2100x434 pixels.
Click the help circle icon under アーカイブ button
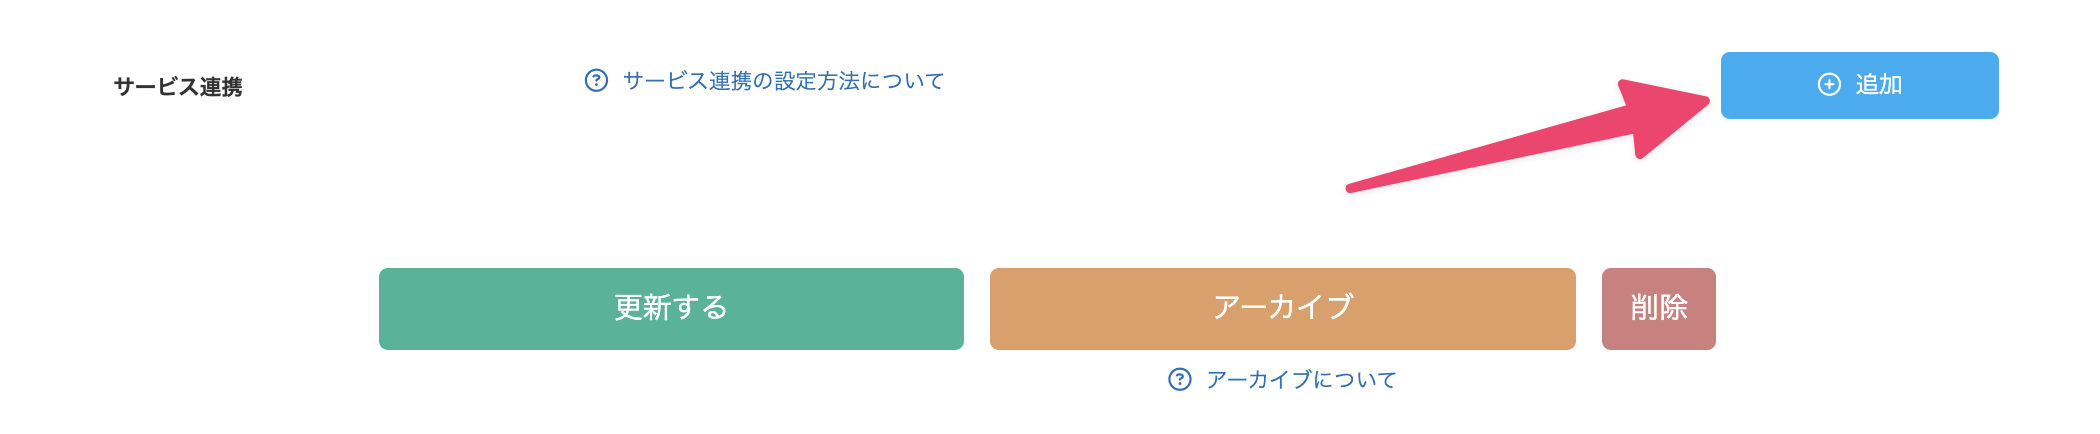(1180, 379)
